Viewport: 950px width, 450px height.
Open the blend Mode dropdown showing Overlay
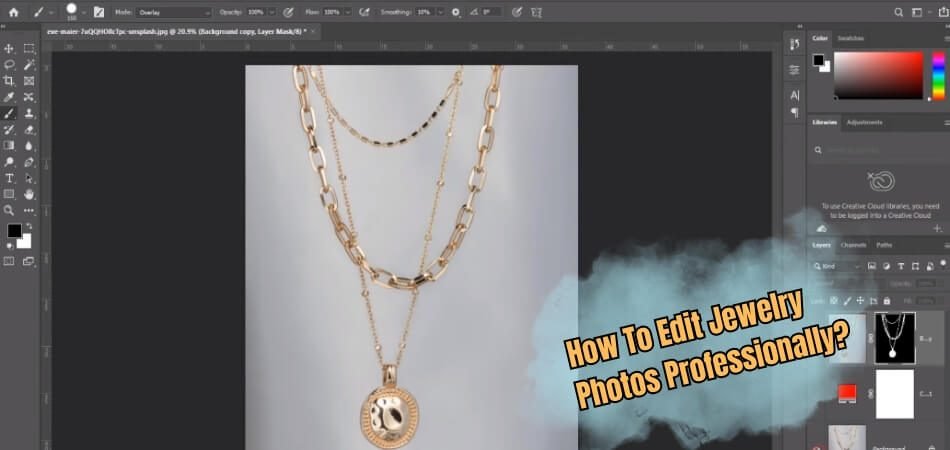[x=174, y=12]
